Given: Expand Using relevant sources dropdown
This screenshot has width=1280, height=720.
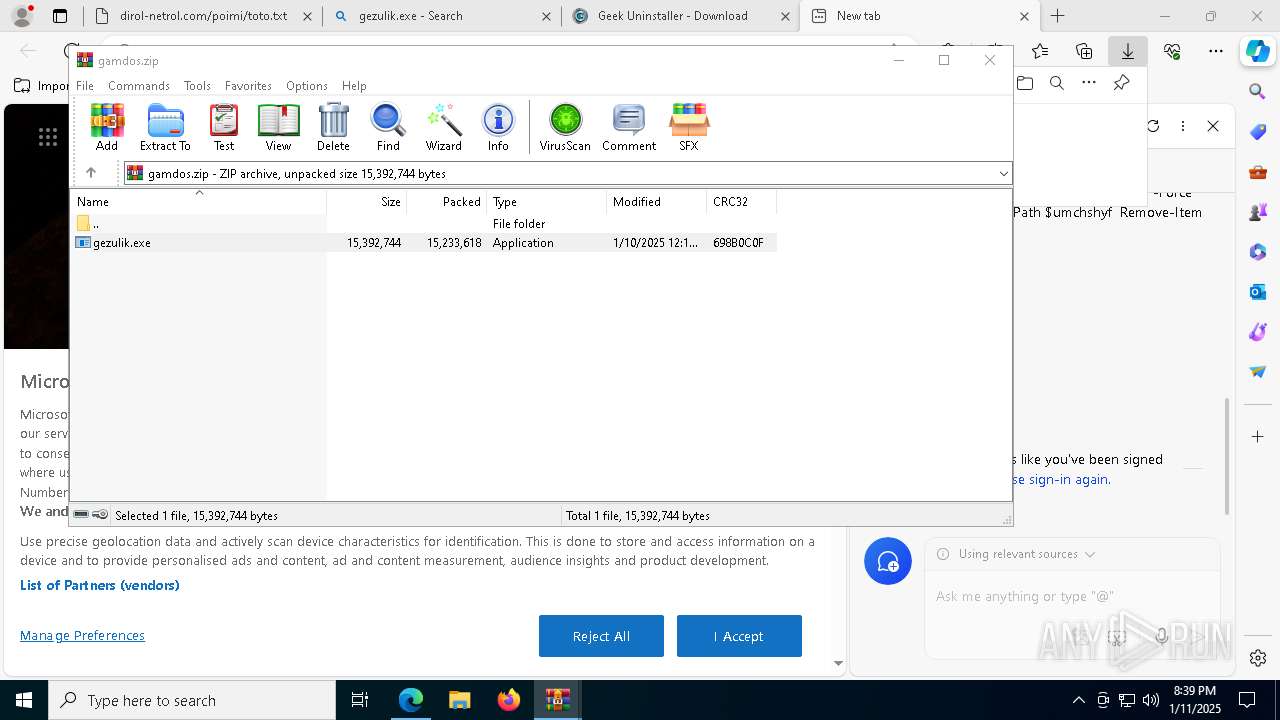Looking at the screenshot, I should click(1026, 554).
